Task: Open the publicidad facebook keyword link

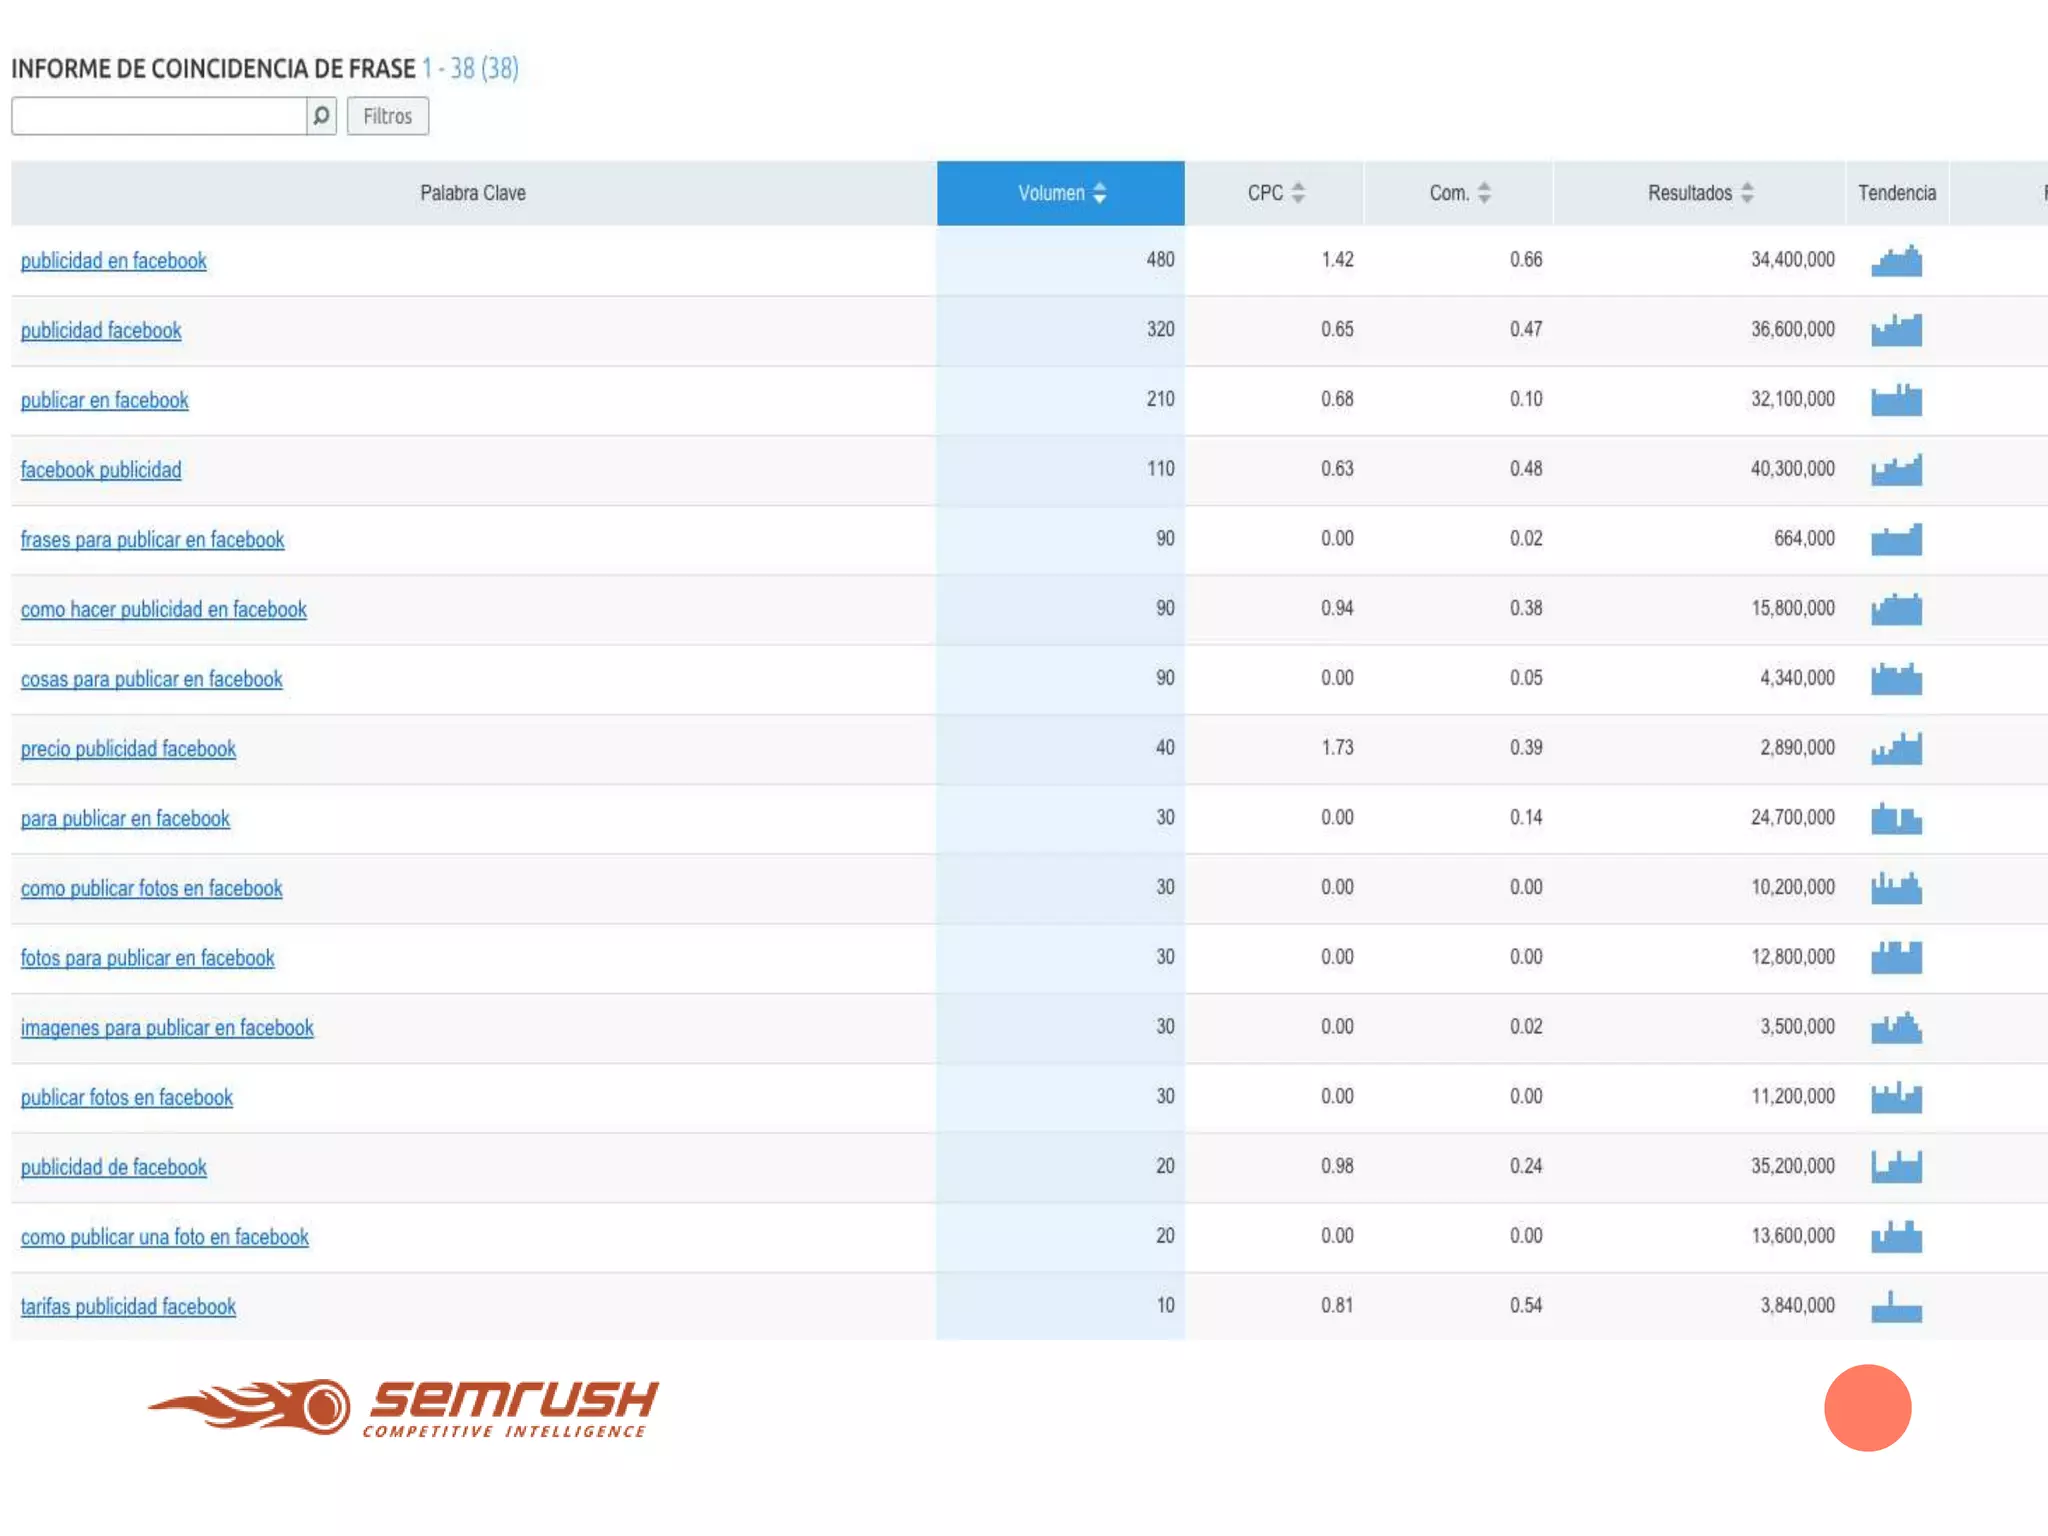Action: point(101,331)
